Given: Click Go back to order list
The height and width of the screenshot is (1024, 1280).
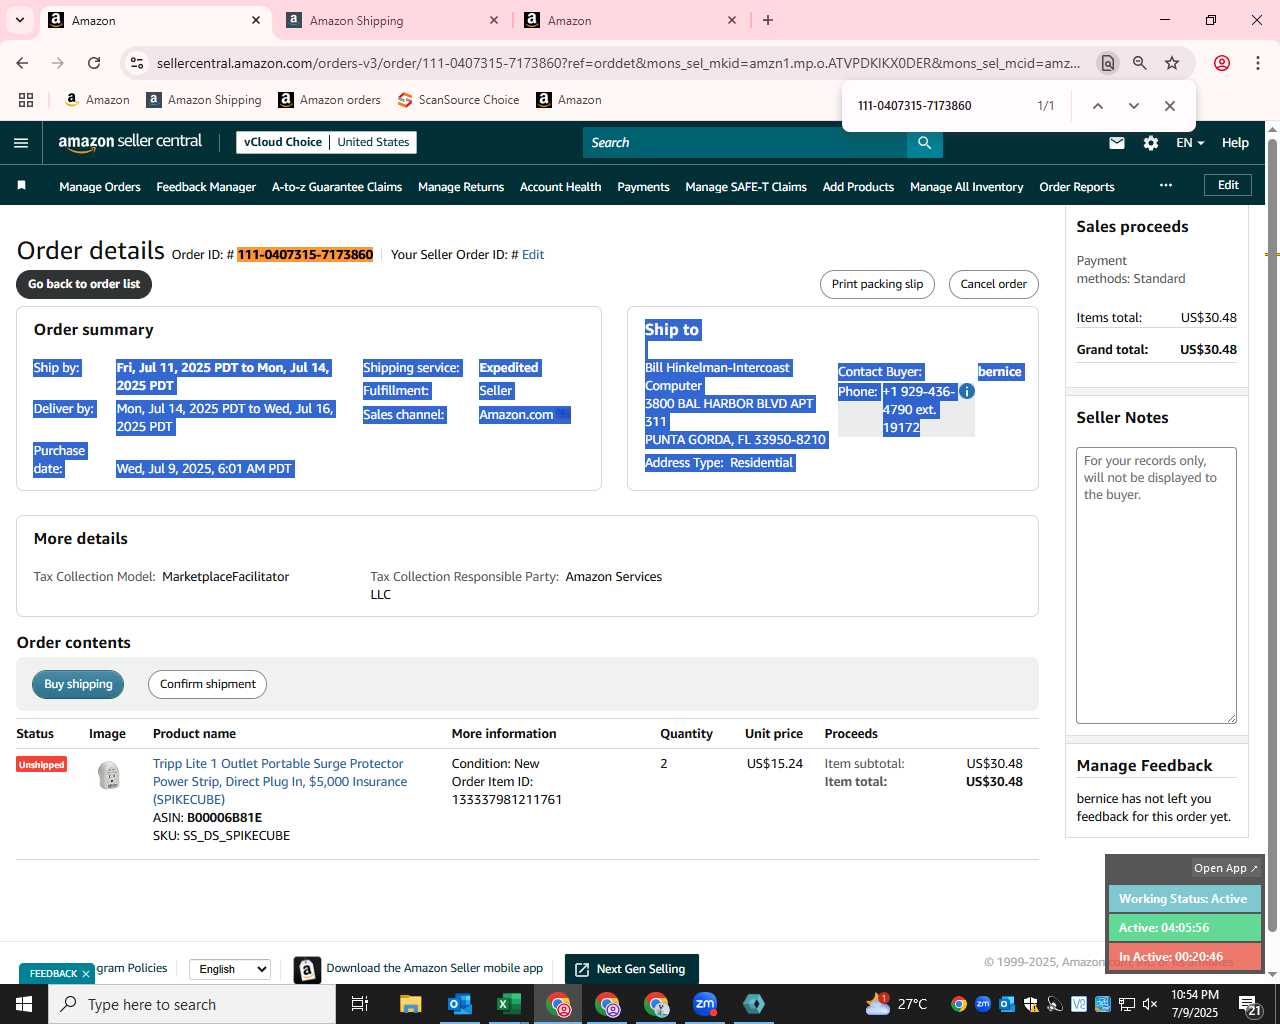Looking at the screenshot, I should 84,284.
